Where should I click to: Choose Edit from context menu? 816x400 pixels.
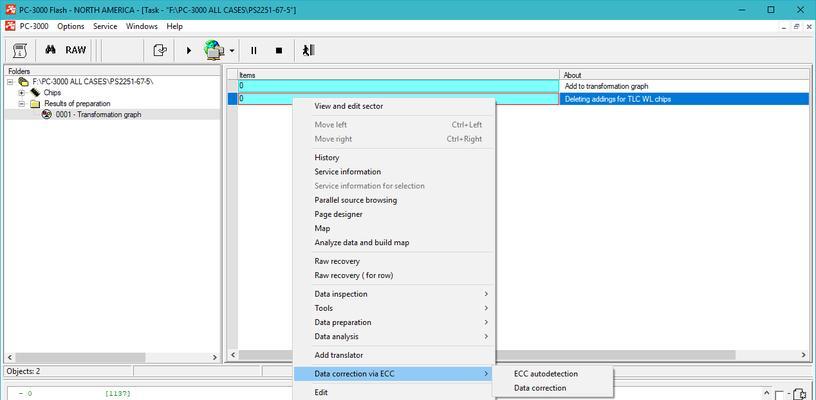[394, 393]
